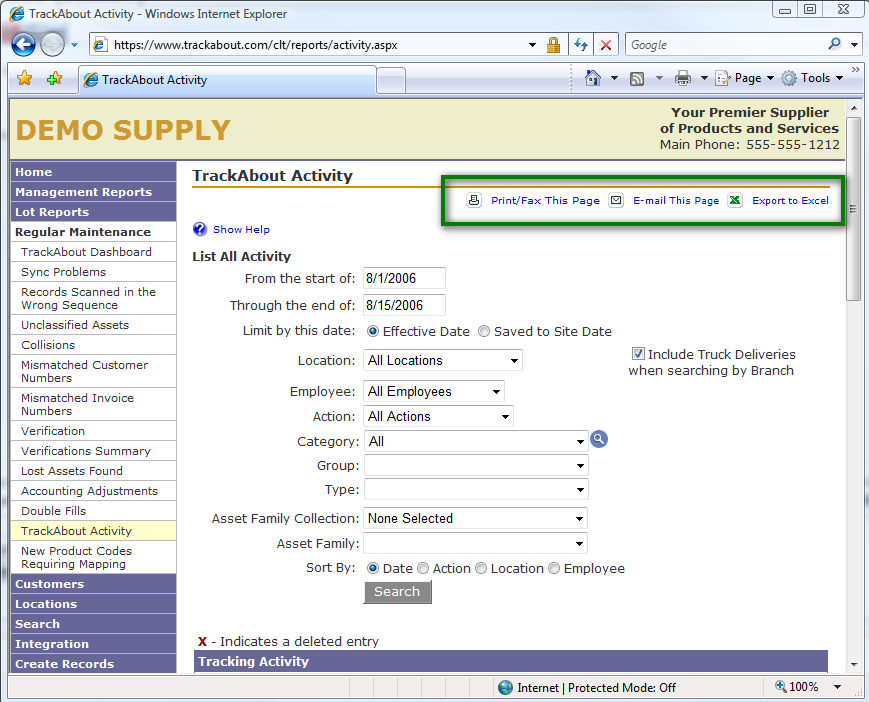
Task: Click the red Stop loading icon
Action: (606, 45)
